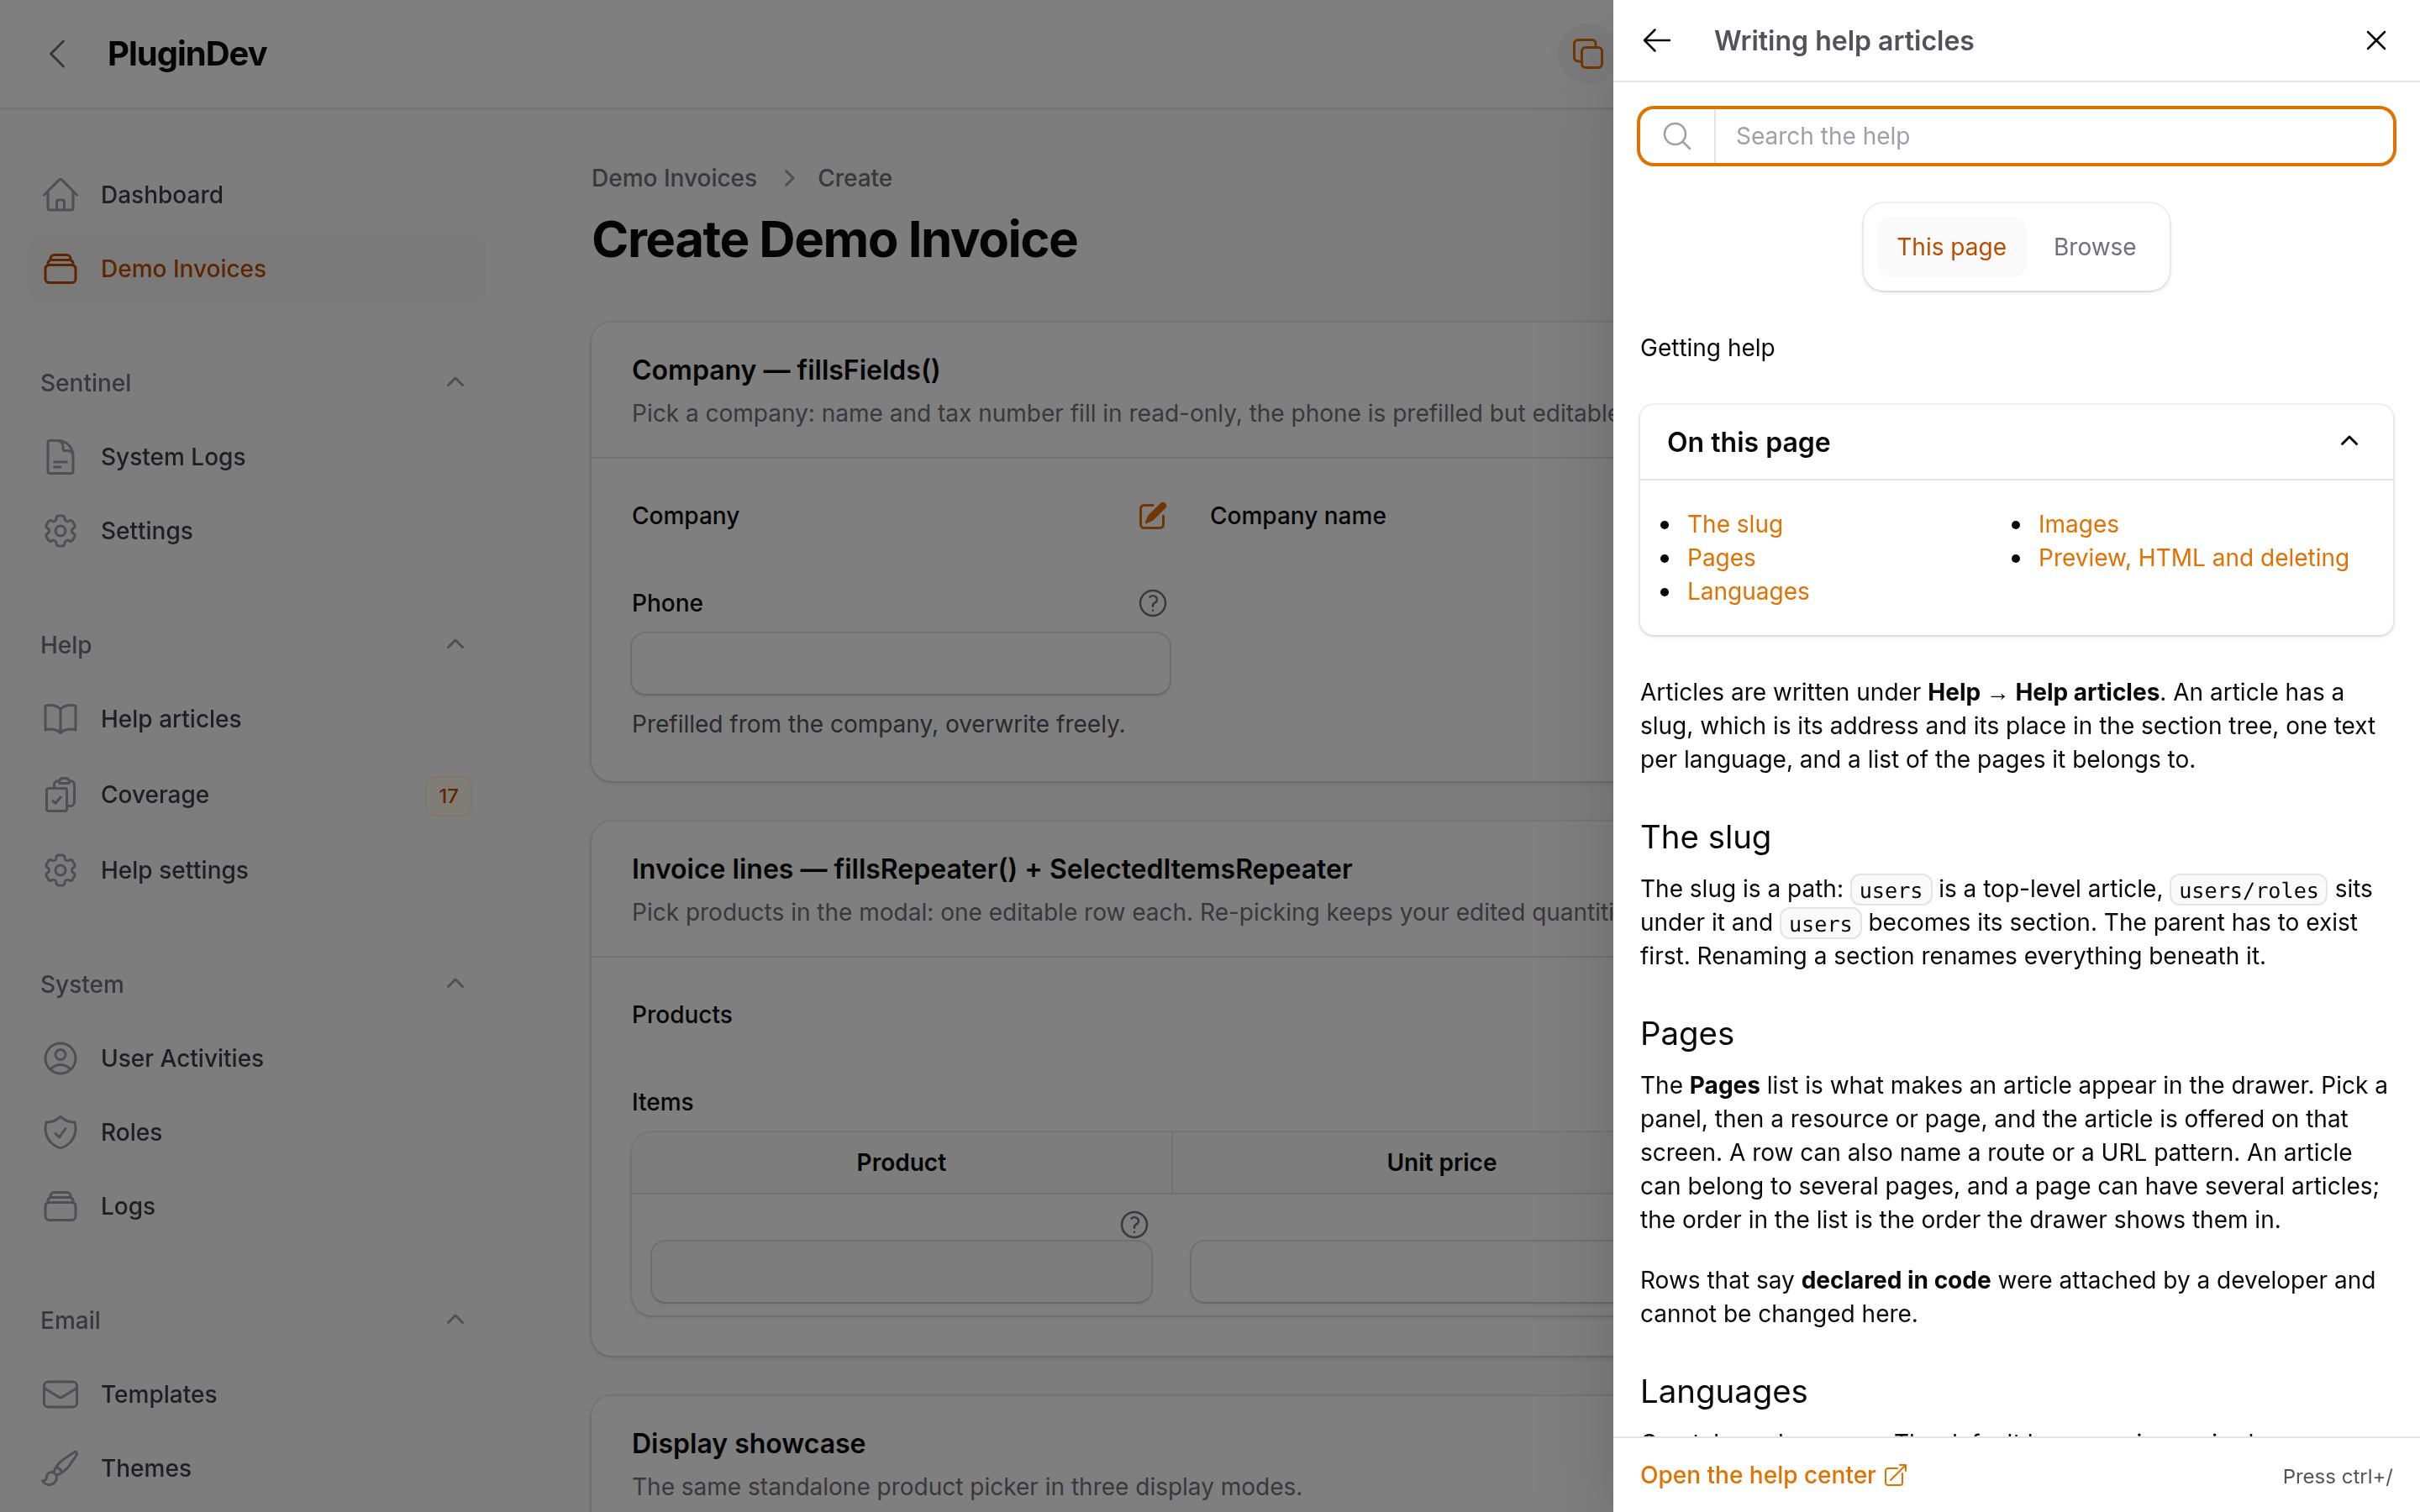This screenshot has height=1512, width=2420.
Task: Open Help articles in the sidebar
Action: tap(256, 719)
